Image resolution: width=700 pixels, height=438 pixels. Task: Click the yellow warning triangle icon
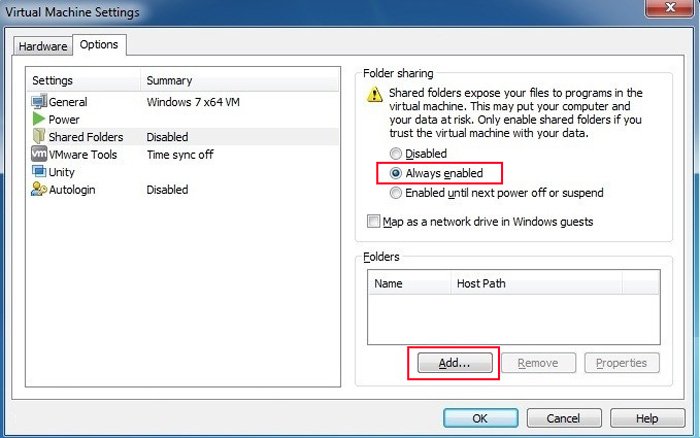click(x=375, y=95)
